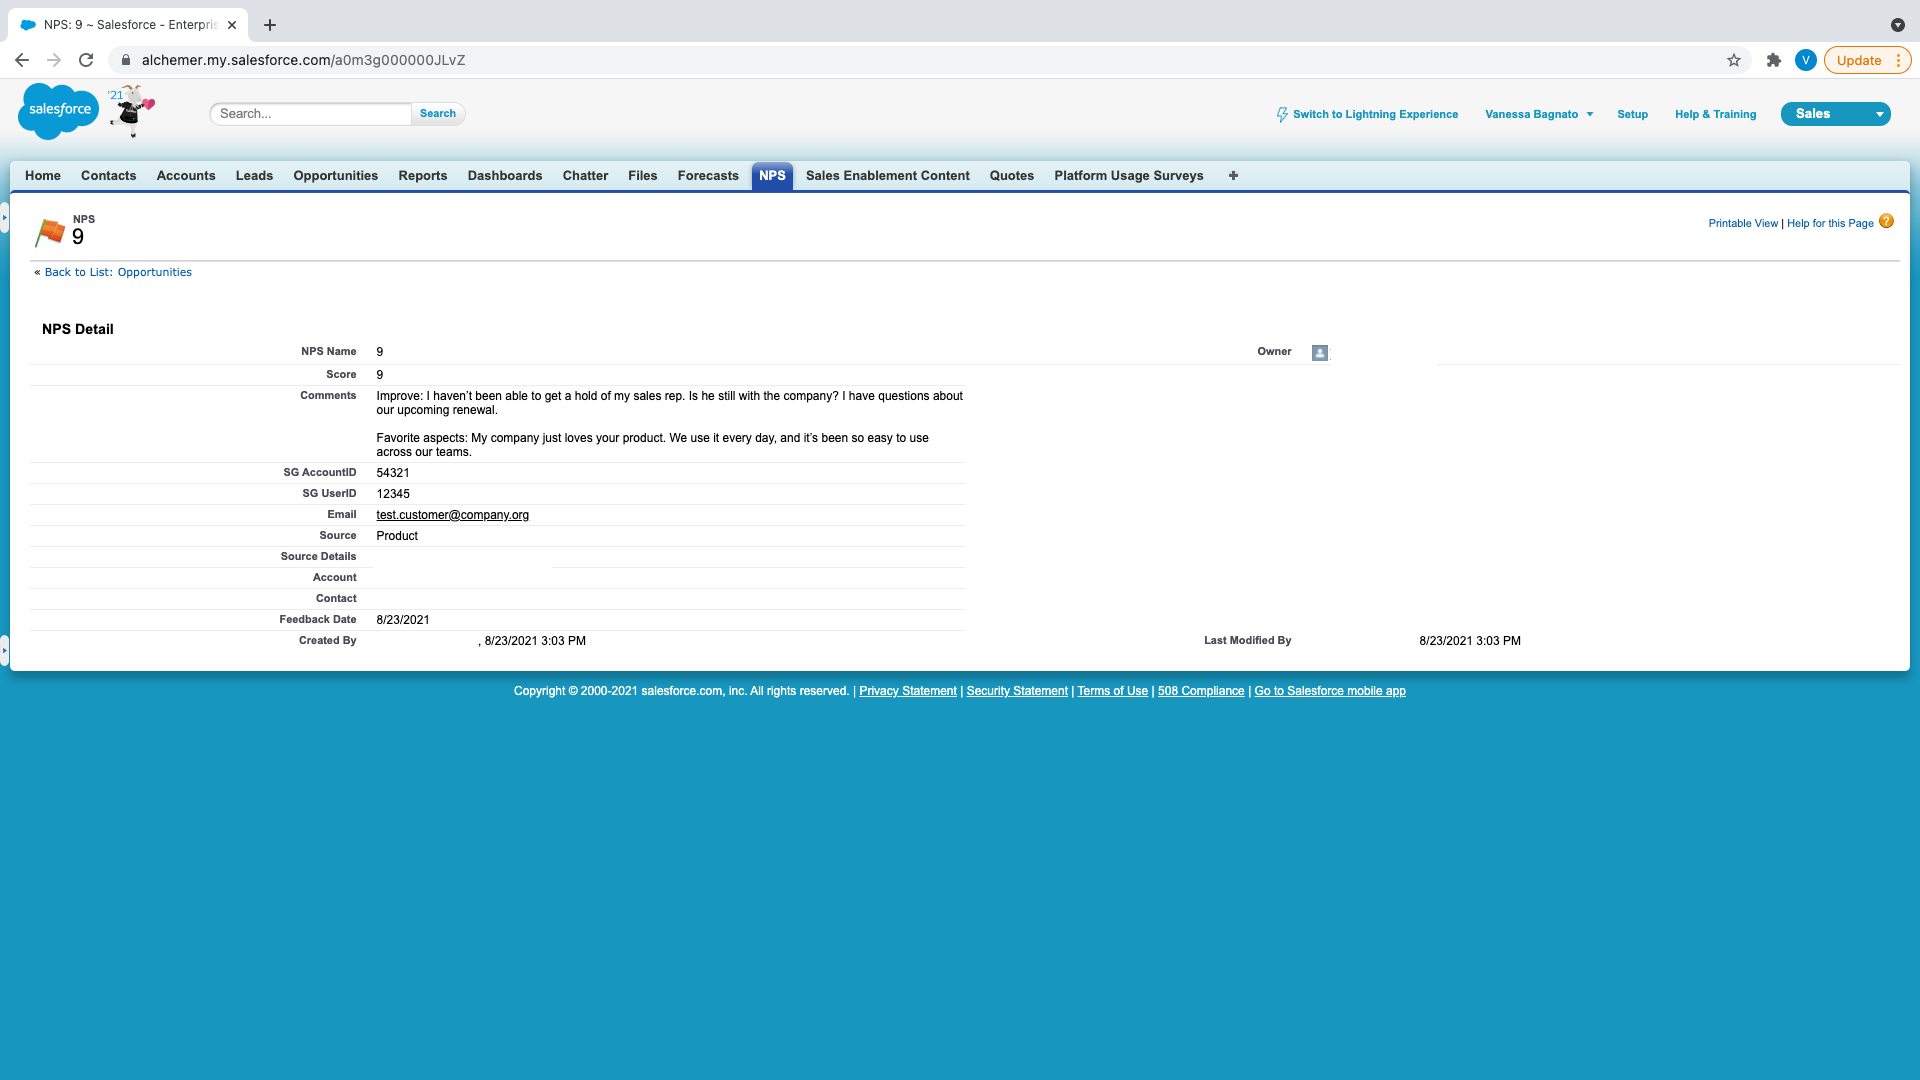Click the Search button

point(438,114)
